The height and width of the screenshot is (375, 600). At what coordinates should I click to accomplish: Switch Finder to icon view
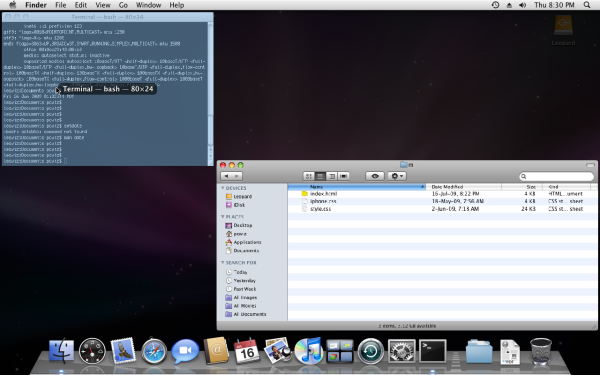308,176
